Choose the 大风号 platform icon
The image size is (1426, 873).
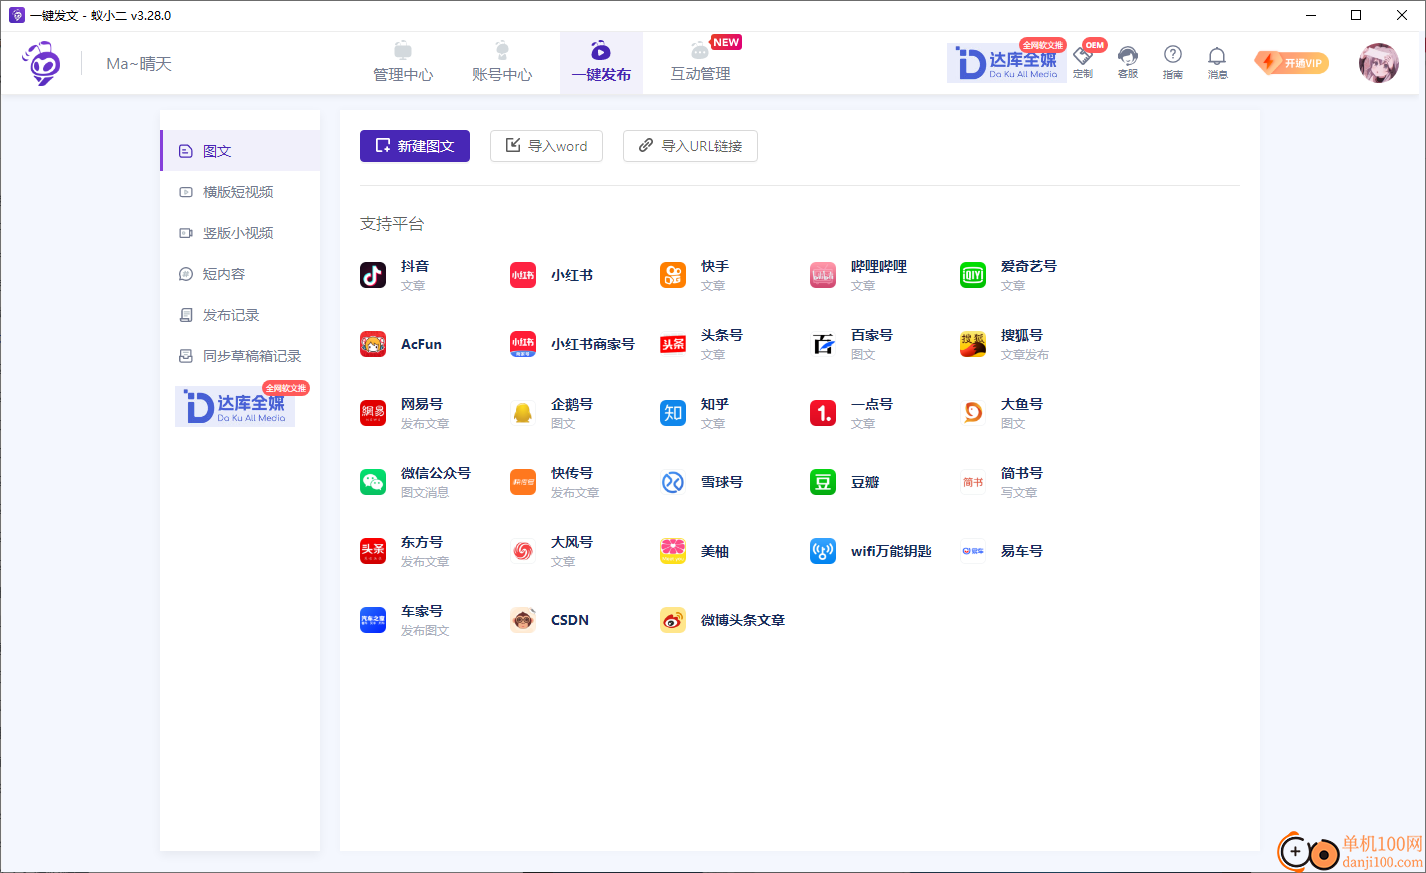coord(523,551)
